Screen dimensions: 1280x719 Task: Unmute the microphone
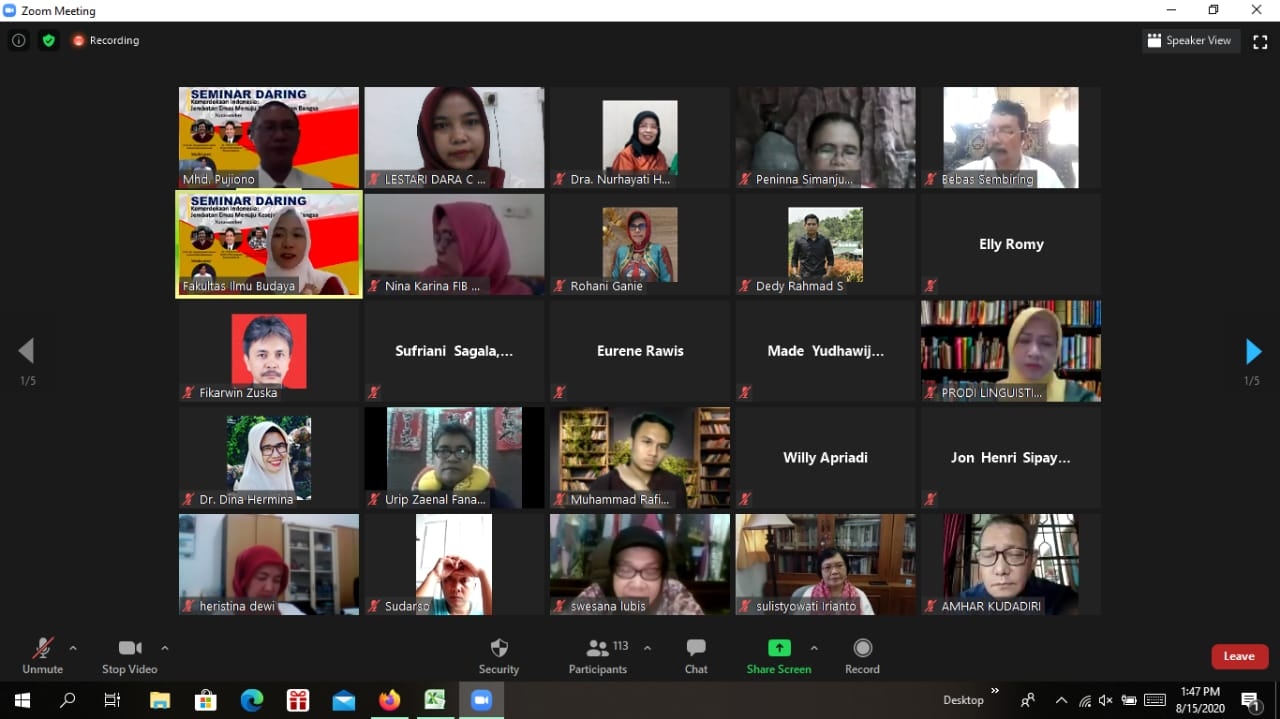tap(42, 656)
